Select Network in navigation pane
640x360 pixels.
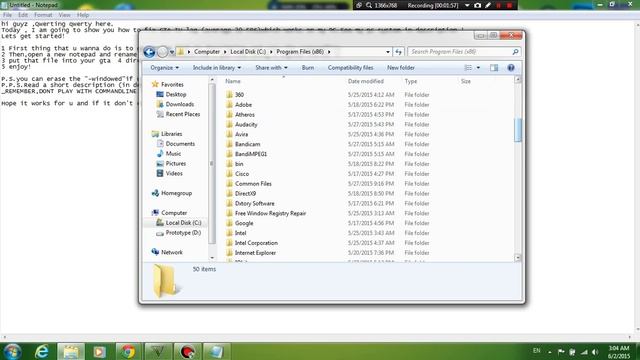click(x=171, y=252)
